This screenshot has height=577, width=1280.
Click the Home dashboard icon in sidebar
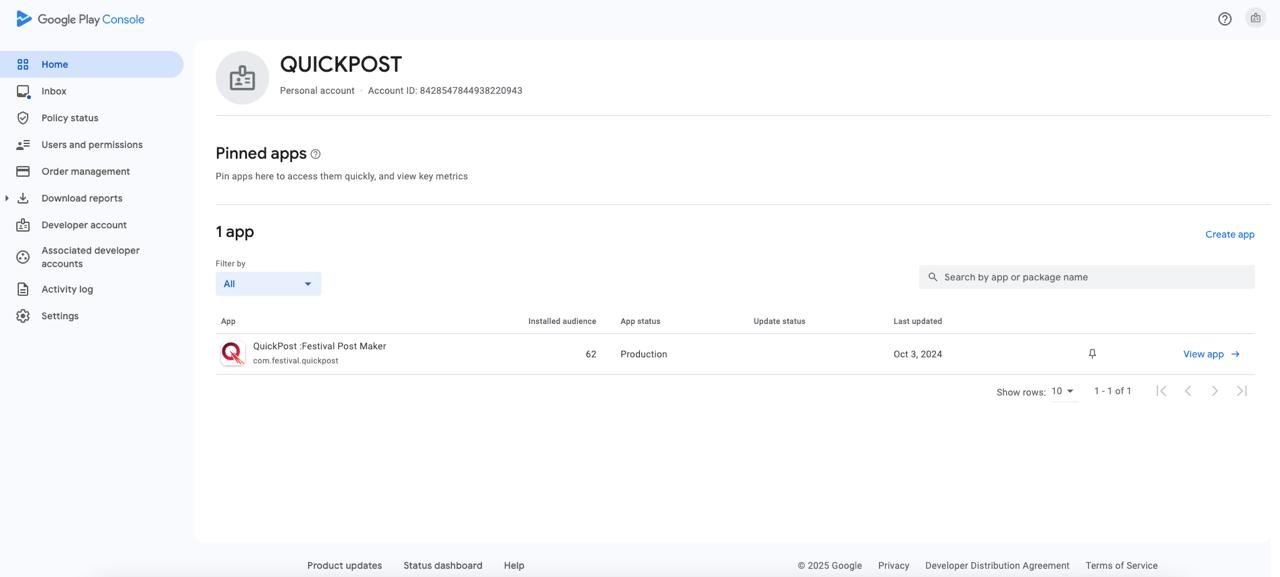pos(23,64)
